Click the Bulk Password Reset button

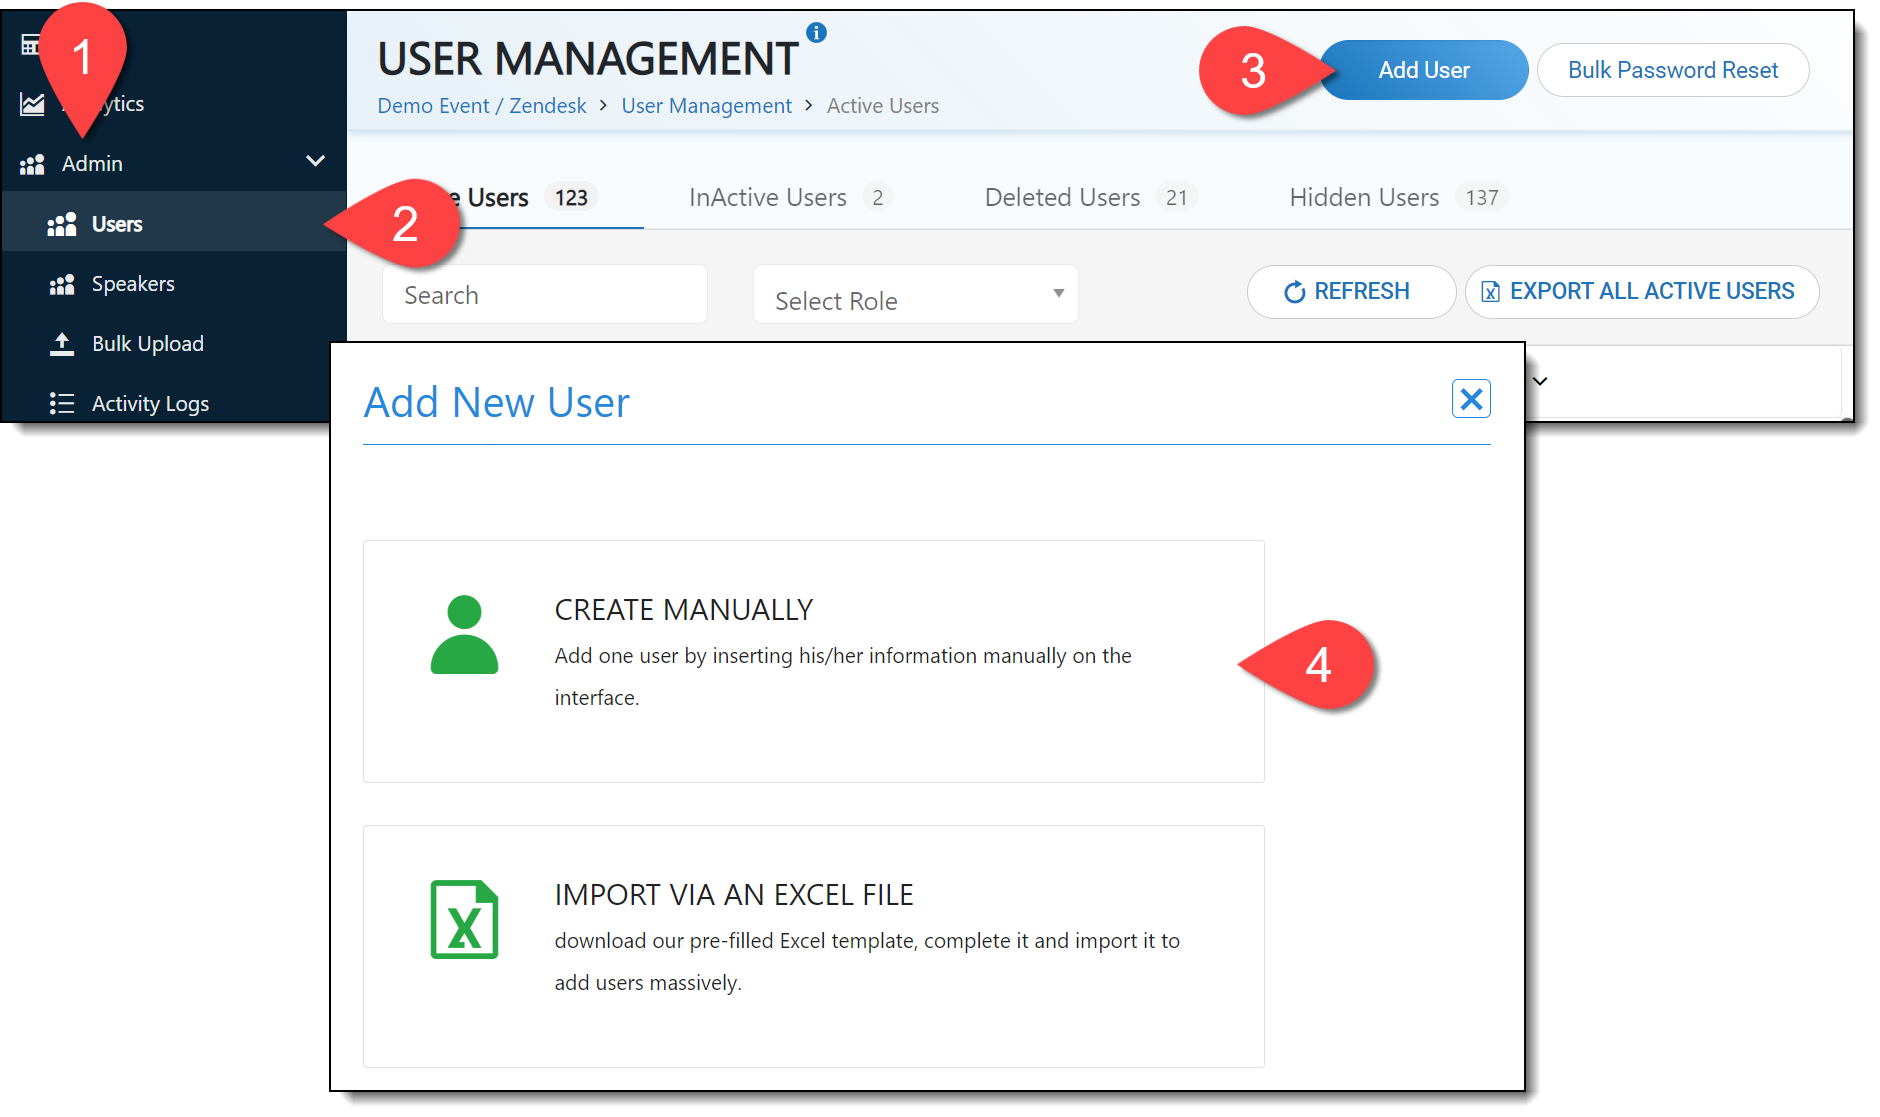pos(1672,70)
